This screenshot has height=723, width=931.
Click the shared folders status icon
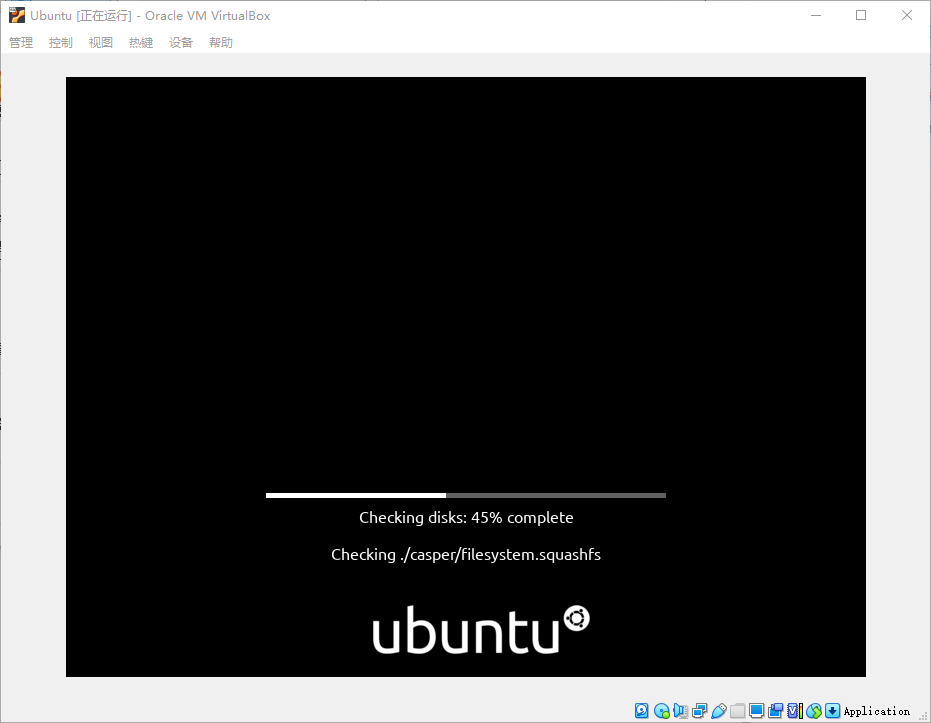(737, 711)
